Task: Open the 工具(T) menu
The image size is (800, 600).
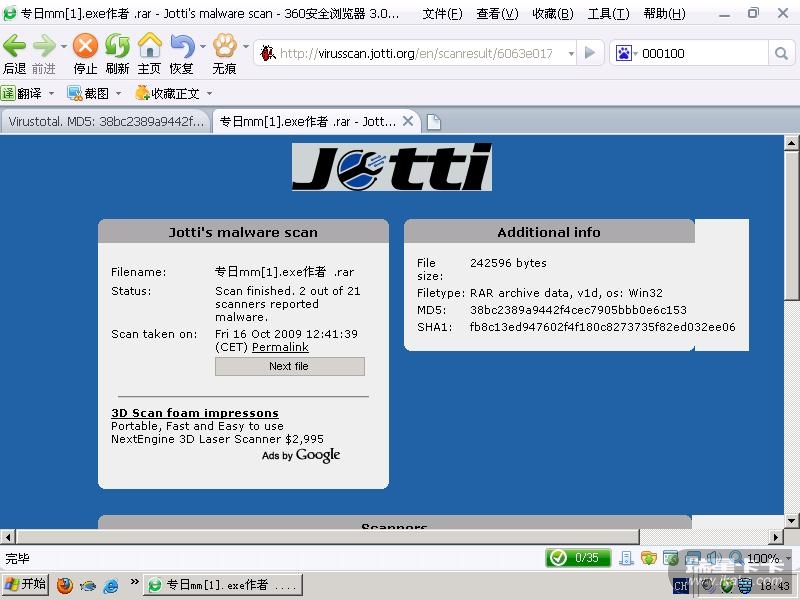Action: [608, 14]
